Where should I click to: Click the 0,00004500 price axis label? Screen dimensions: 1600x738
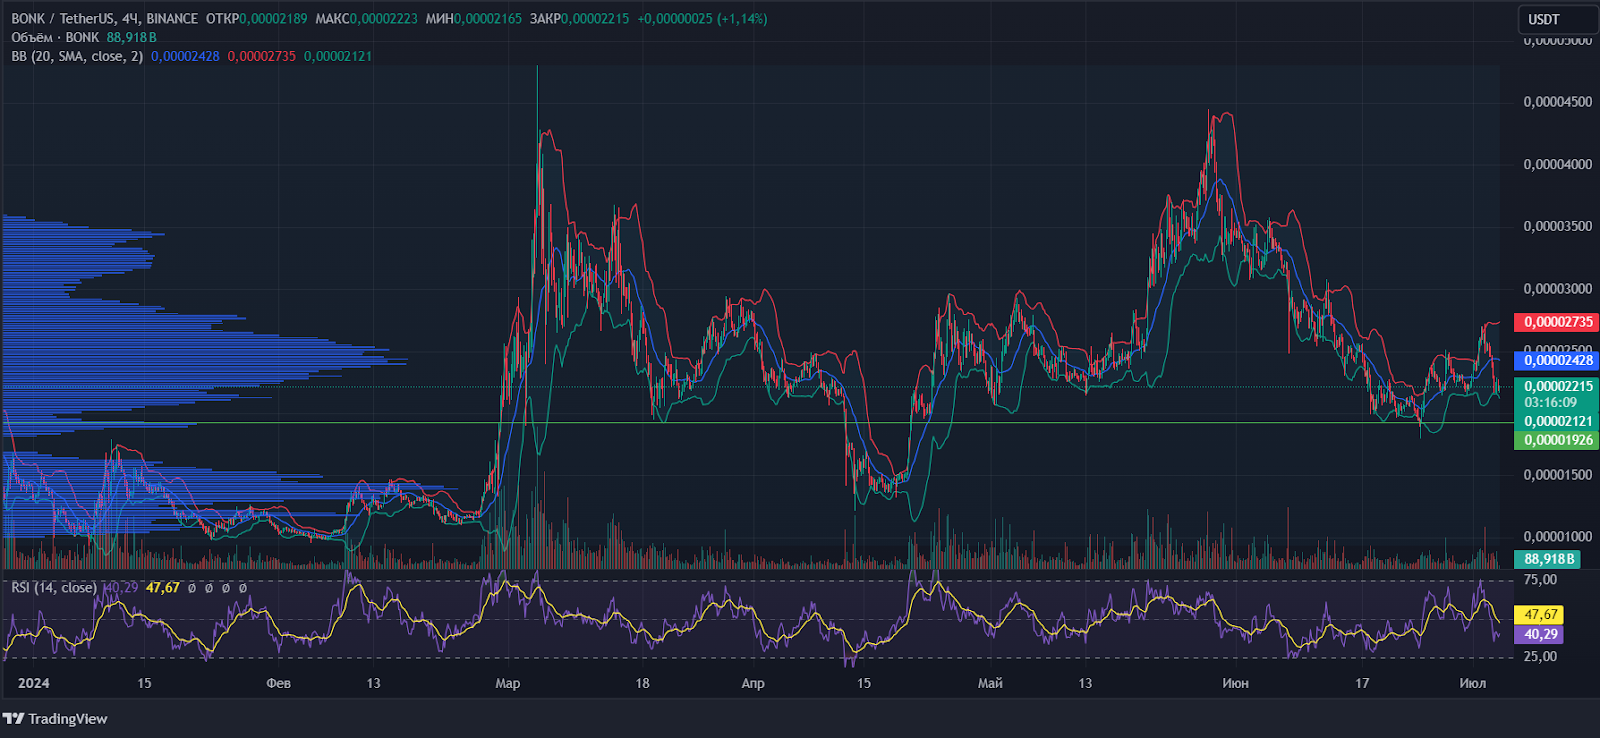tap(1558, 102)
